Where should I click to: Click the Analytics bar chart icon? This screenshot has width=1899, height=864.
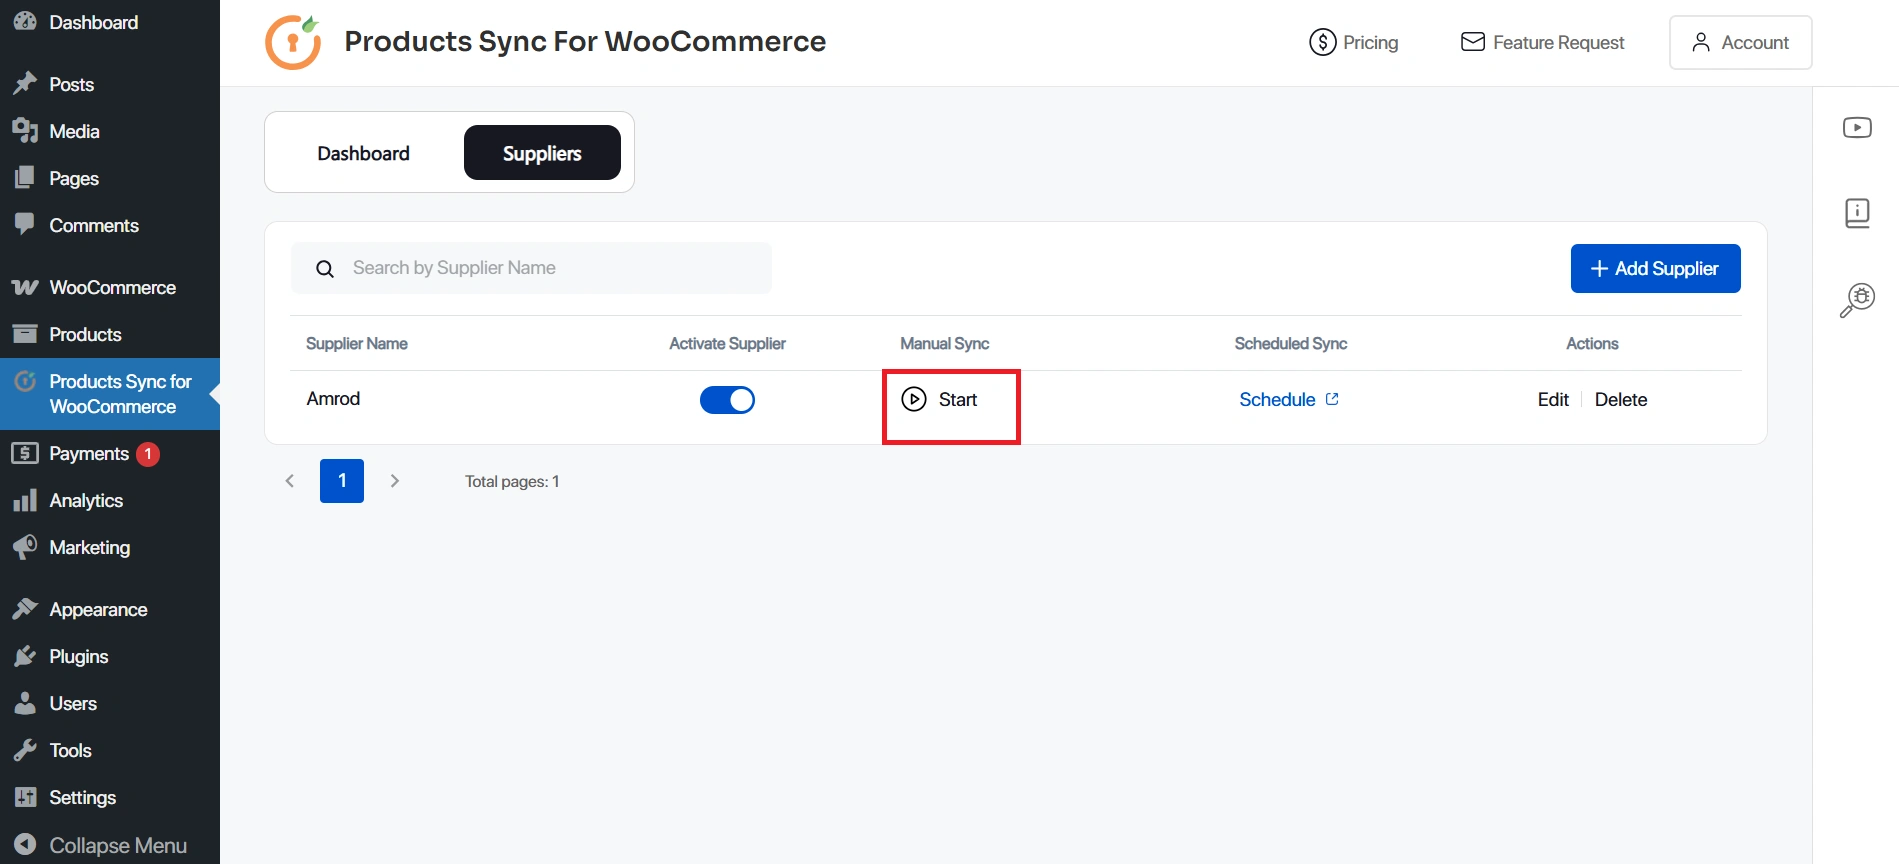tap(25, 500)
